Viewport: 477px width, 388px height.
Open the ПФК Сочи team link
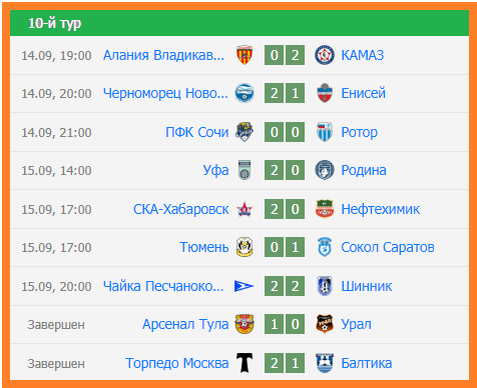(x=197, y=132)
